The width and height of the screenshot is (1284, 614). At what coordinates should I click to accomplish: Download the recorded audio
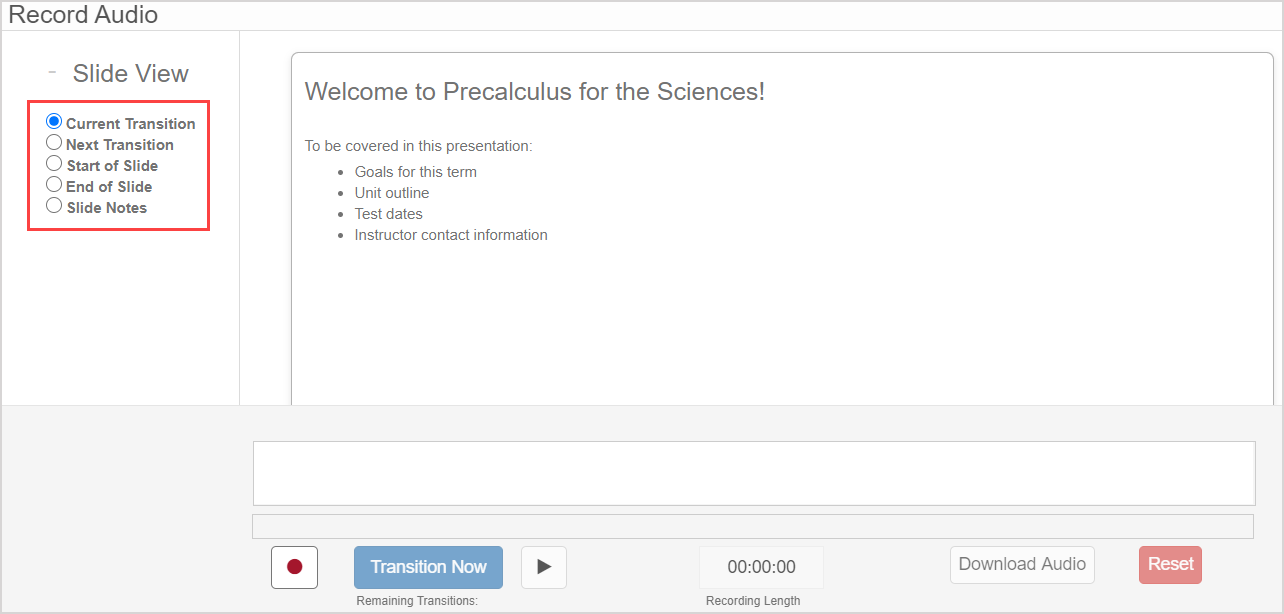point(1021,564)
